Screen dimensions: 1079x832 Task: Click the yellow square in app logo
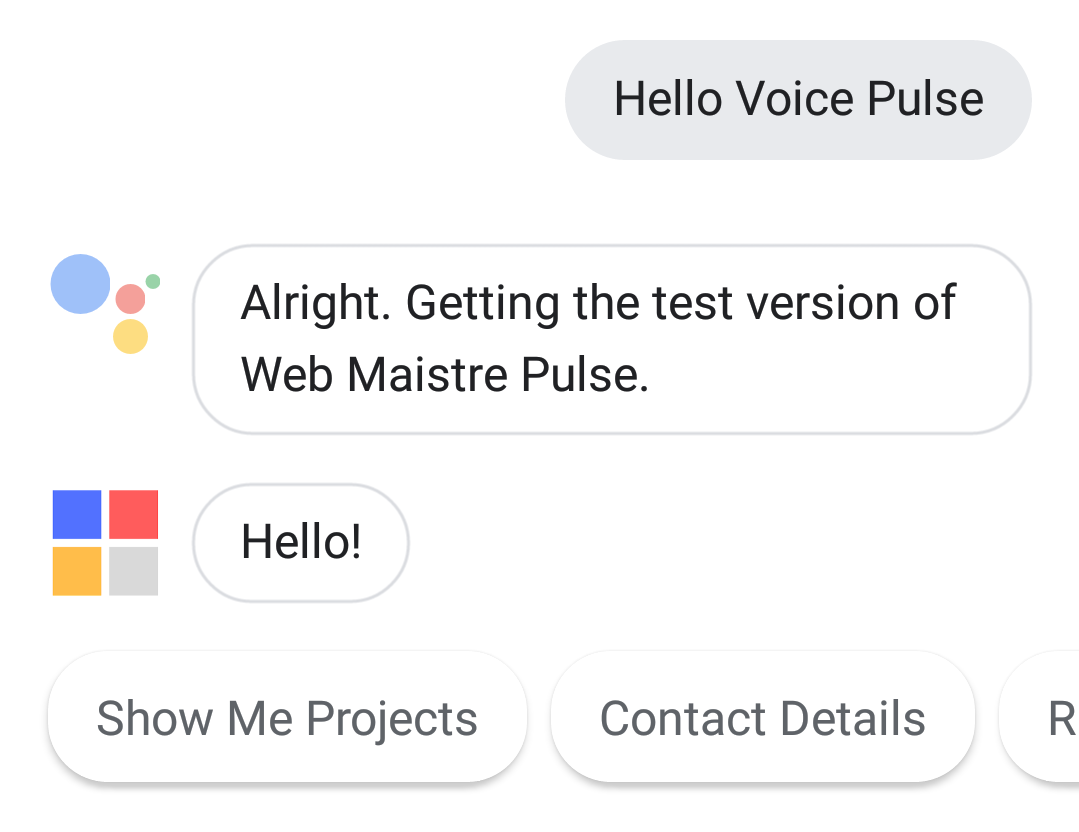click(77, 570)
